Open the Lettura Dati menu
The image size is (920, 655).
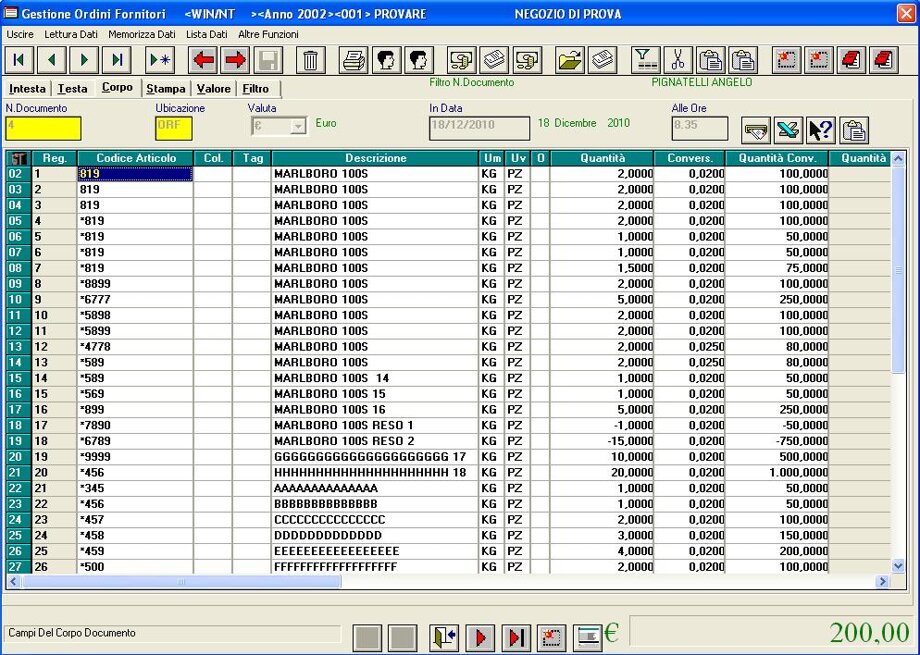[x=71, y=34]
